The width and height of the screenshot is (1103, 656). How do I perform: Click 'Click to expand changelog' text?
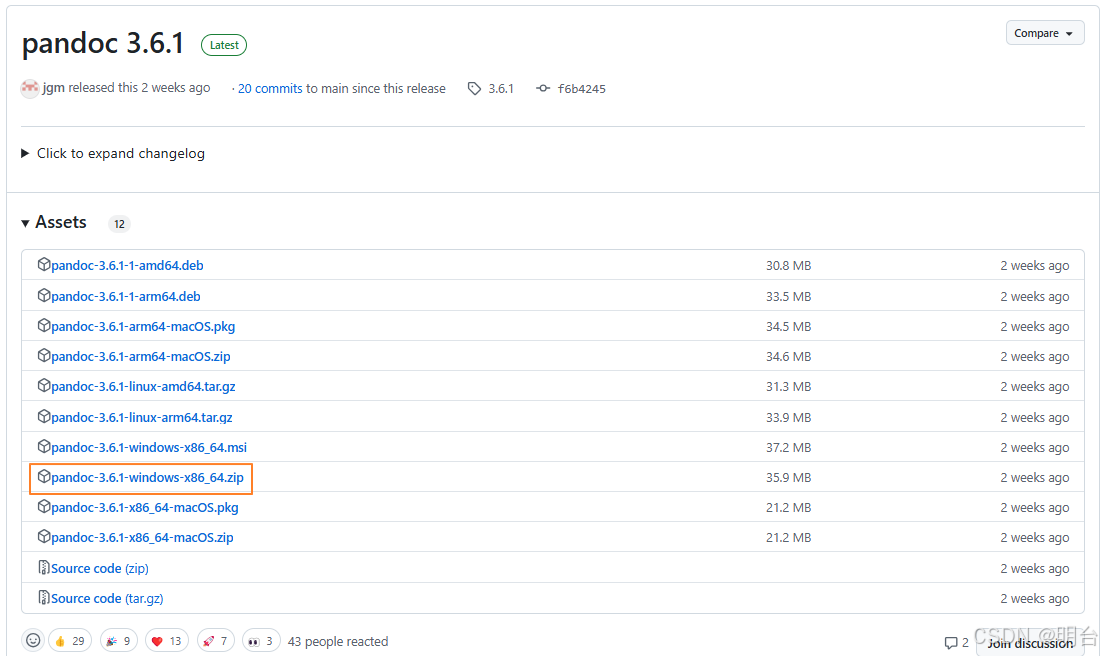coord(121,153)
